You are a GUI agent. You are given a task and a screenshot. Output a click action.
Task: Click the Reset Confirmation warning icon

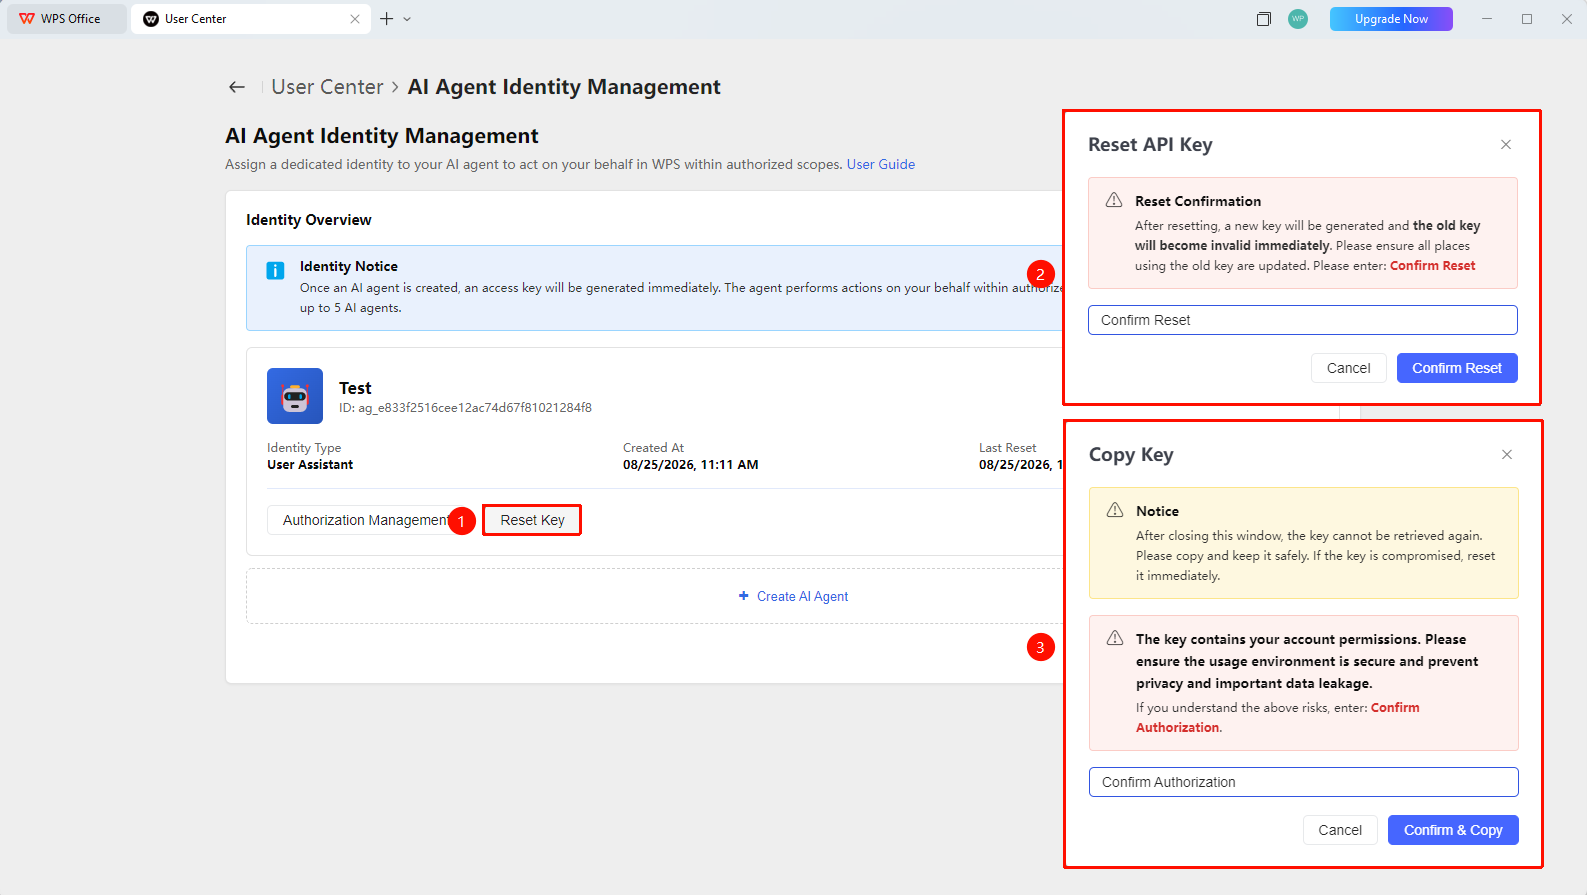1114,200
